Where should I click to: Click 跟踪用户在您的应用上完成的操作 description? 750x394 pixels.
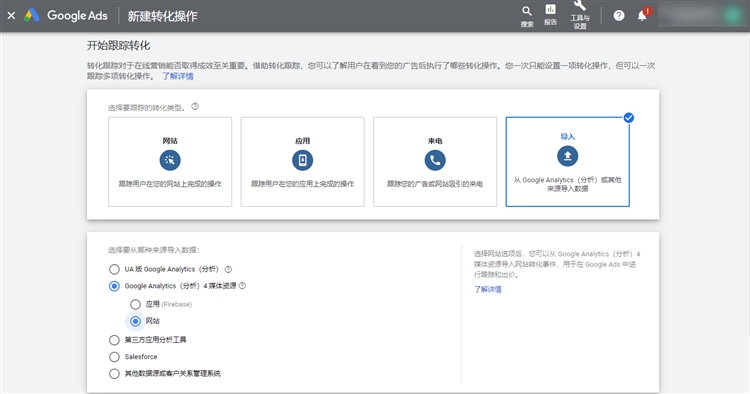pos(302,184)
